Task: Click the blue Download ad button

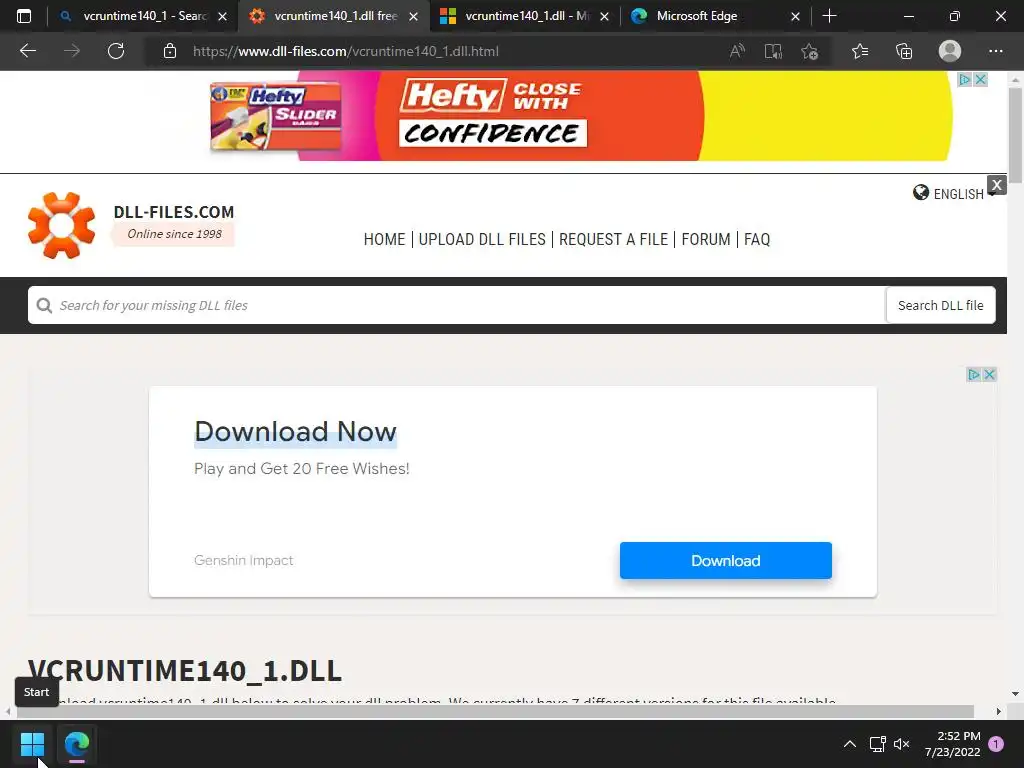Action: point(726,560)
